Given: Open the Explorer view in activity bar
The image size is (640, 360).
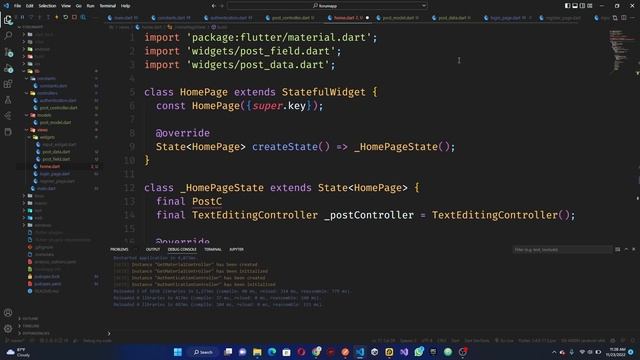Looking at the screenshot, I should click(8, 20).
